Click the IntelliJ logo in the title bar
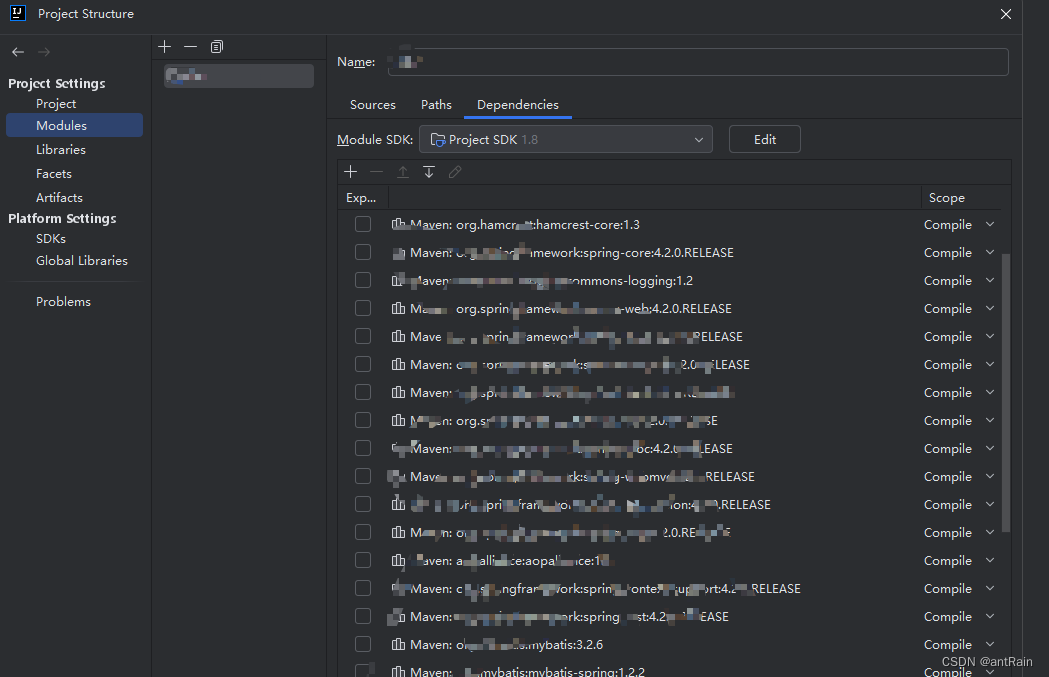 (18, 13)
